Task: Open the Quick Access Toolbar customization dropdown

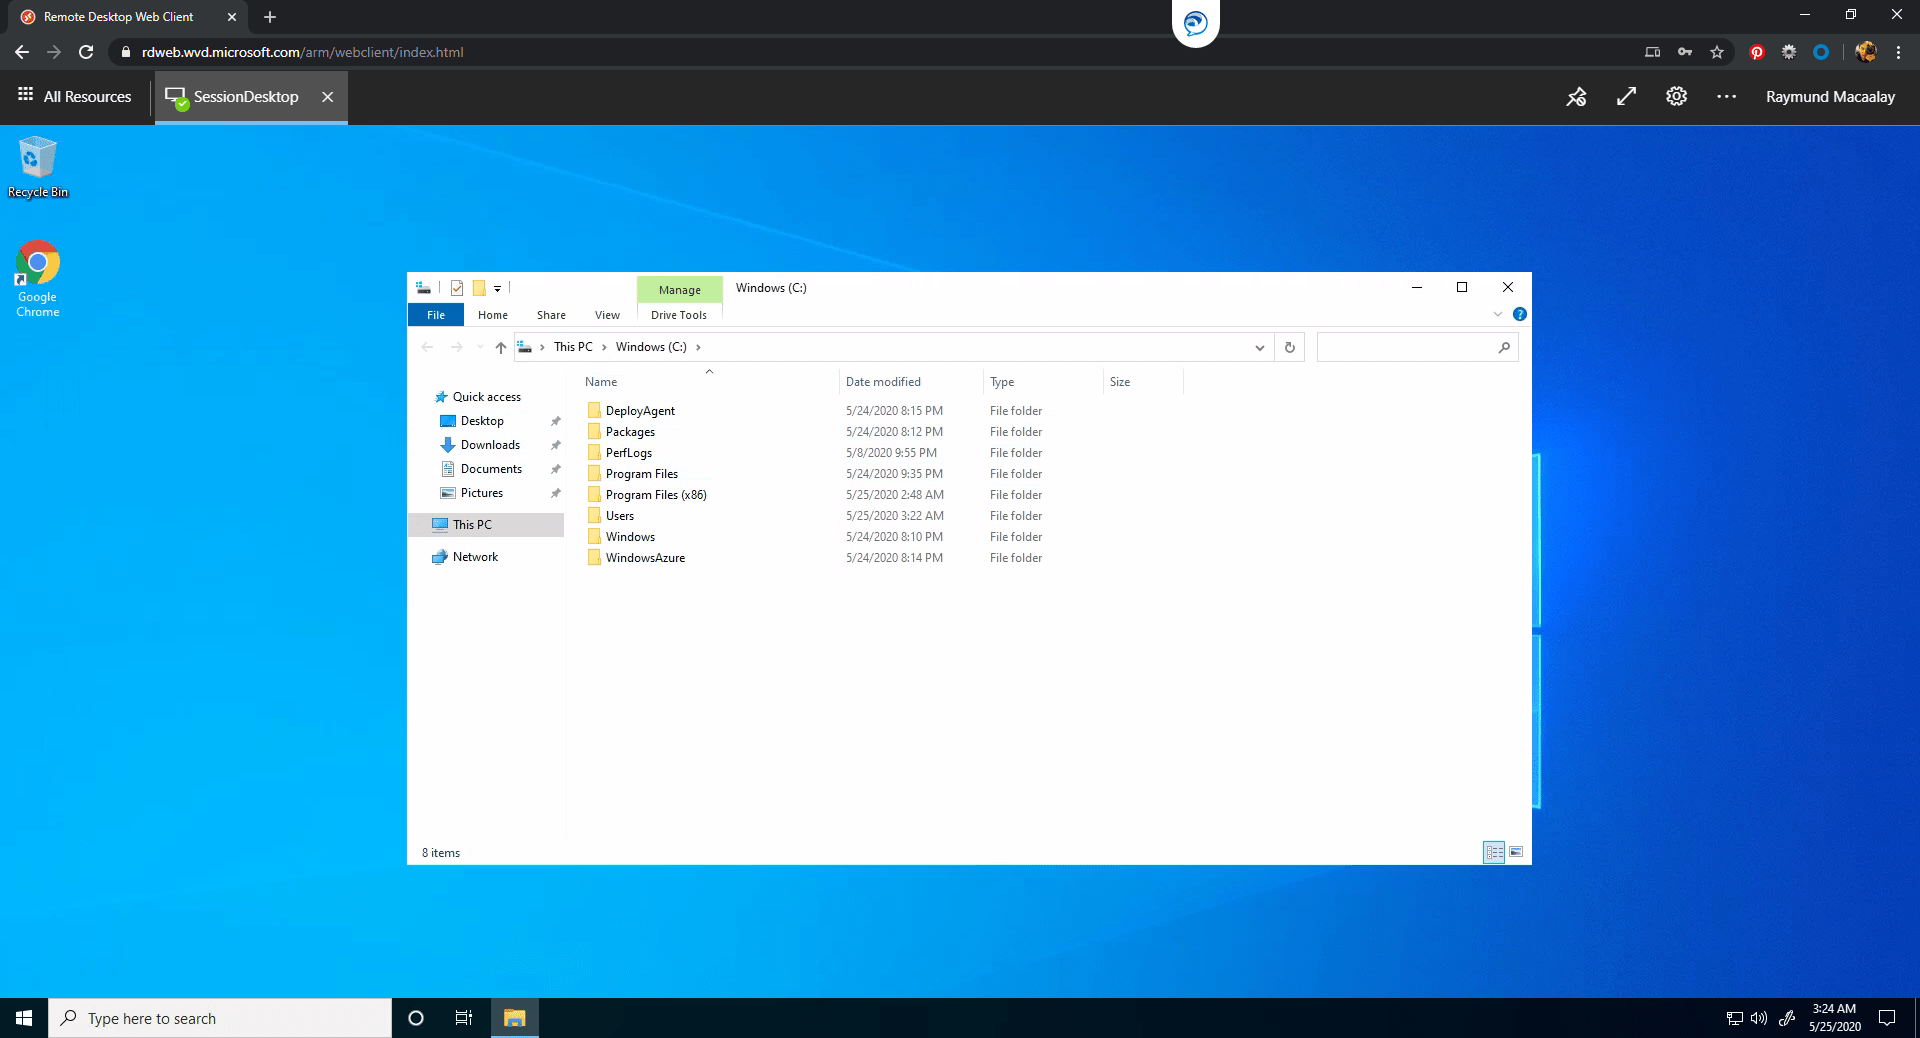Action: click(498, 288)
